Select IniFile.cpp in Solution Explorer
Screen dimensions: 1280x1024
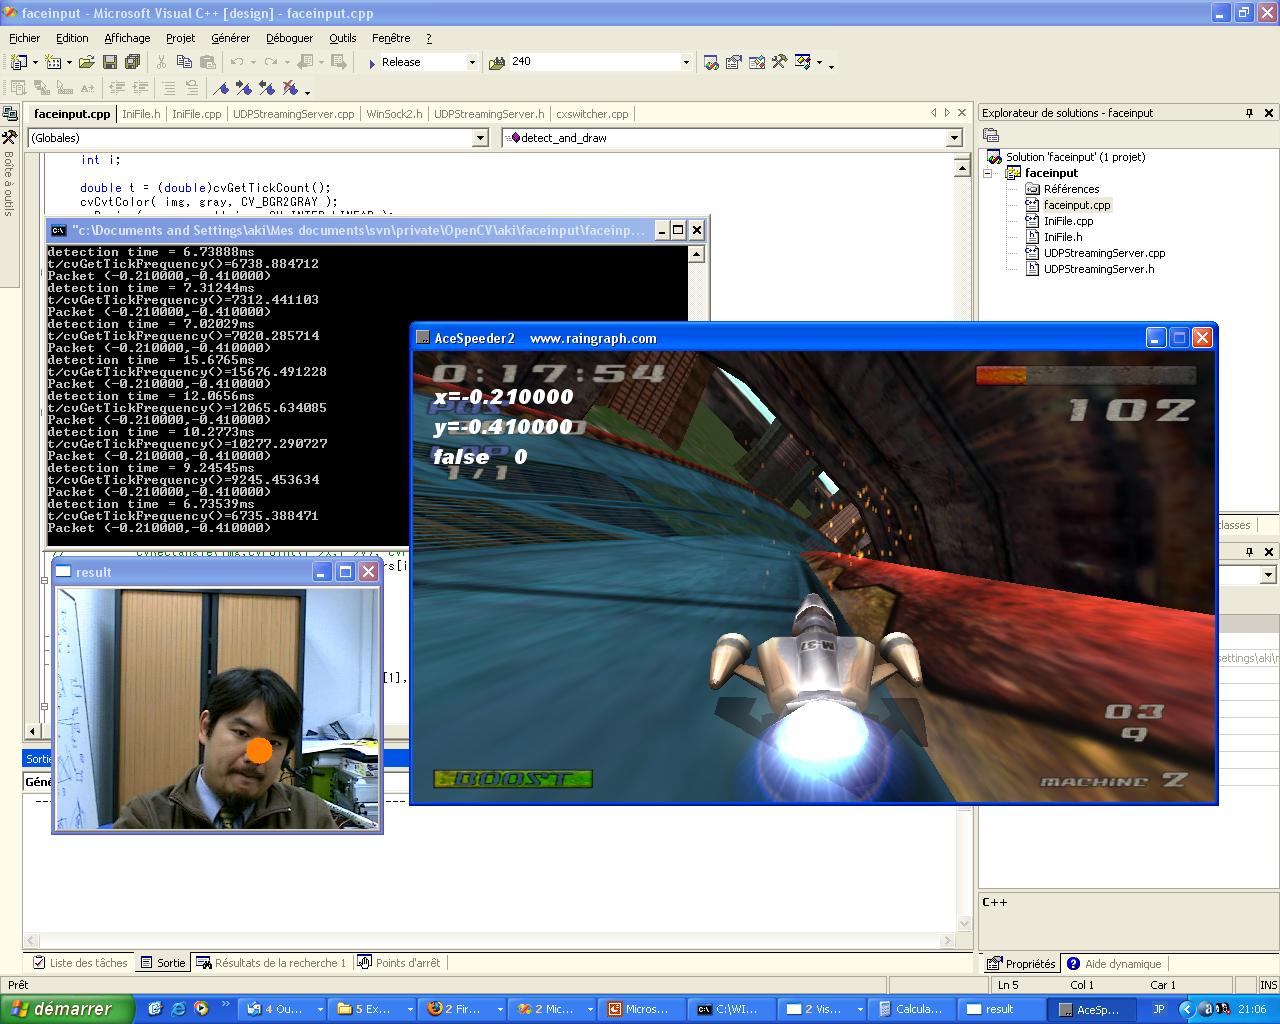tap(1068, 221)
